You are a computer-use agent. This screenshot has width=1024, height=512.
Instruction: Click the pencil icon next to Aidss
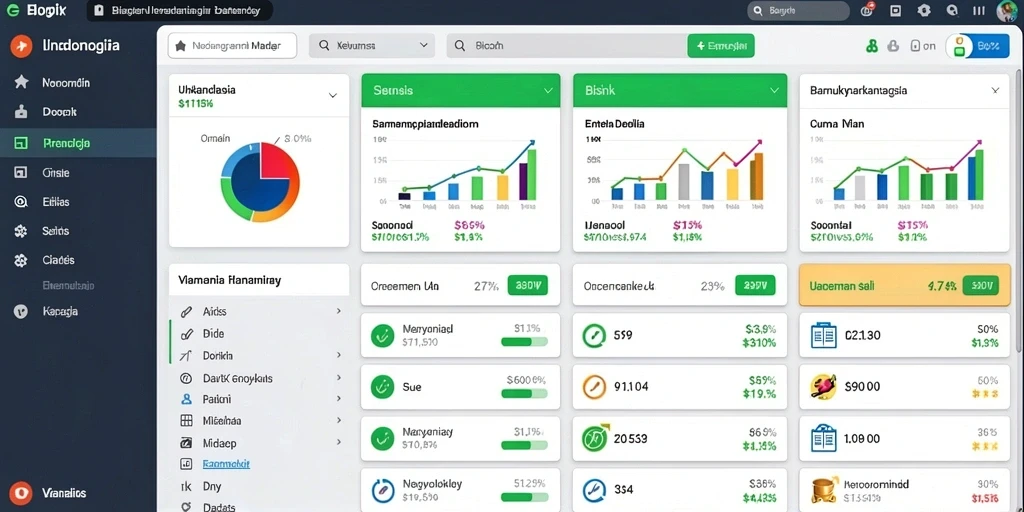click(185, 312)
